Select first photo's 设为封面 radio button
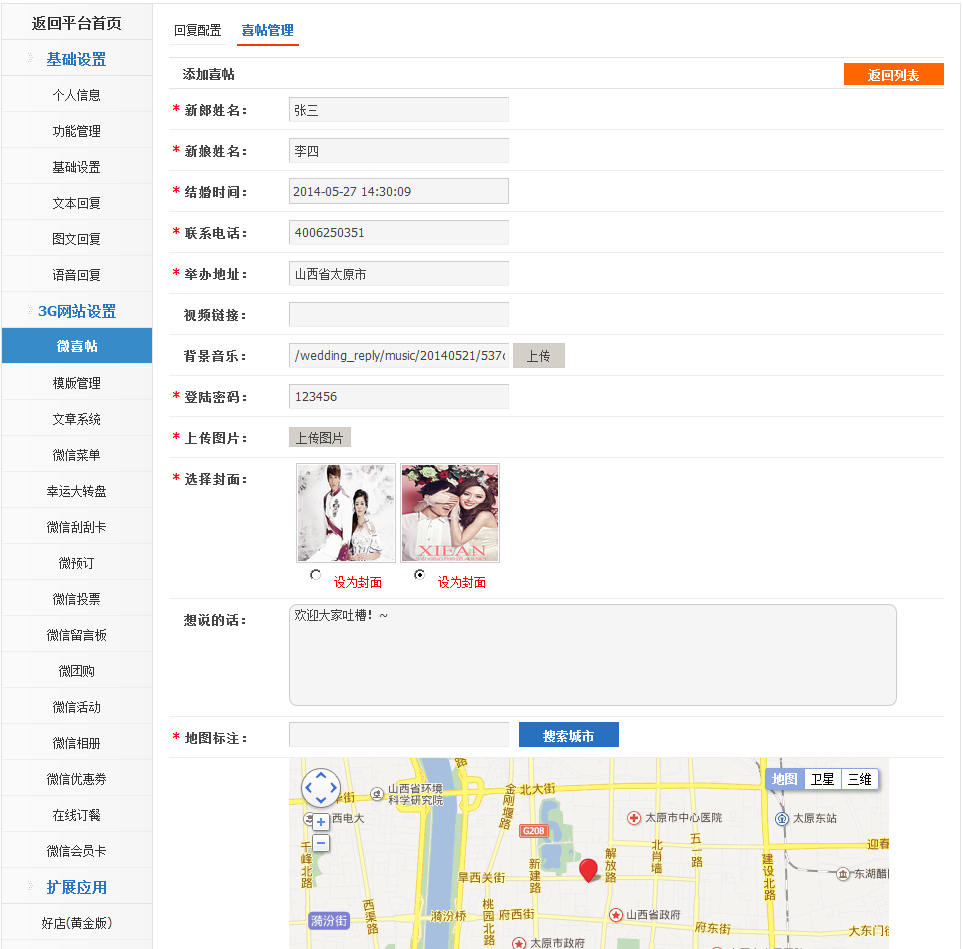Image resolution: width=963 pixels, height=949 pixels. (x=316, y=575)
